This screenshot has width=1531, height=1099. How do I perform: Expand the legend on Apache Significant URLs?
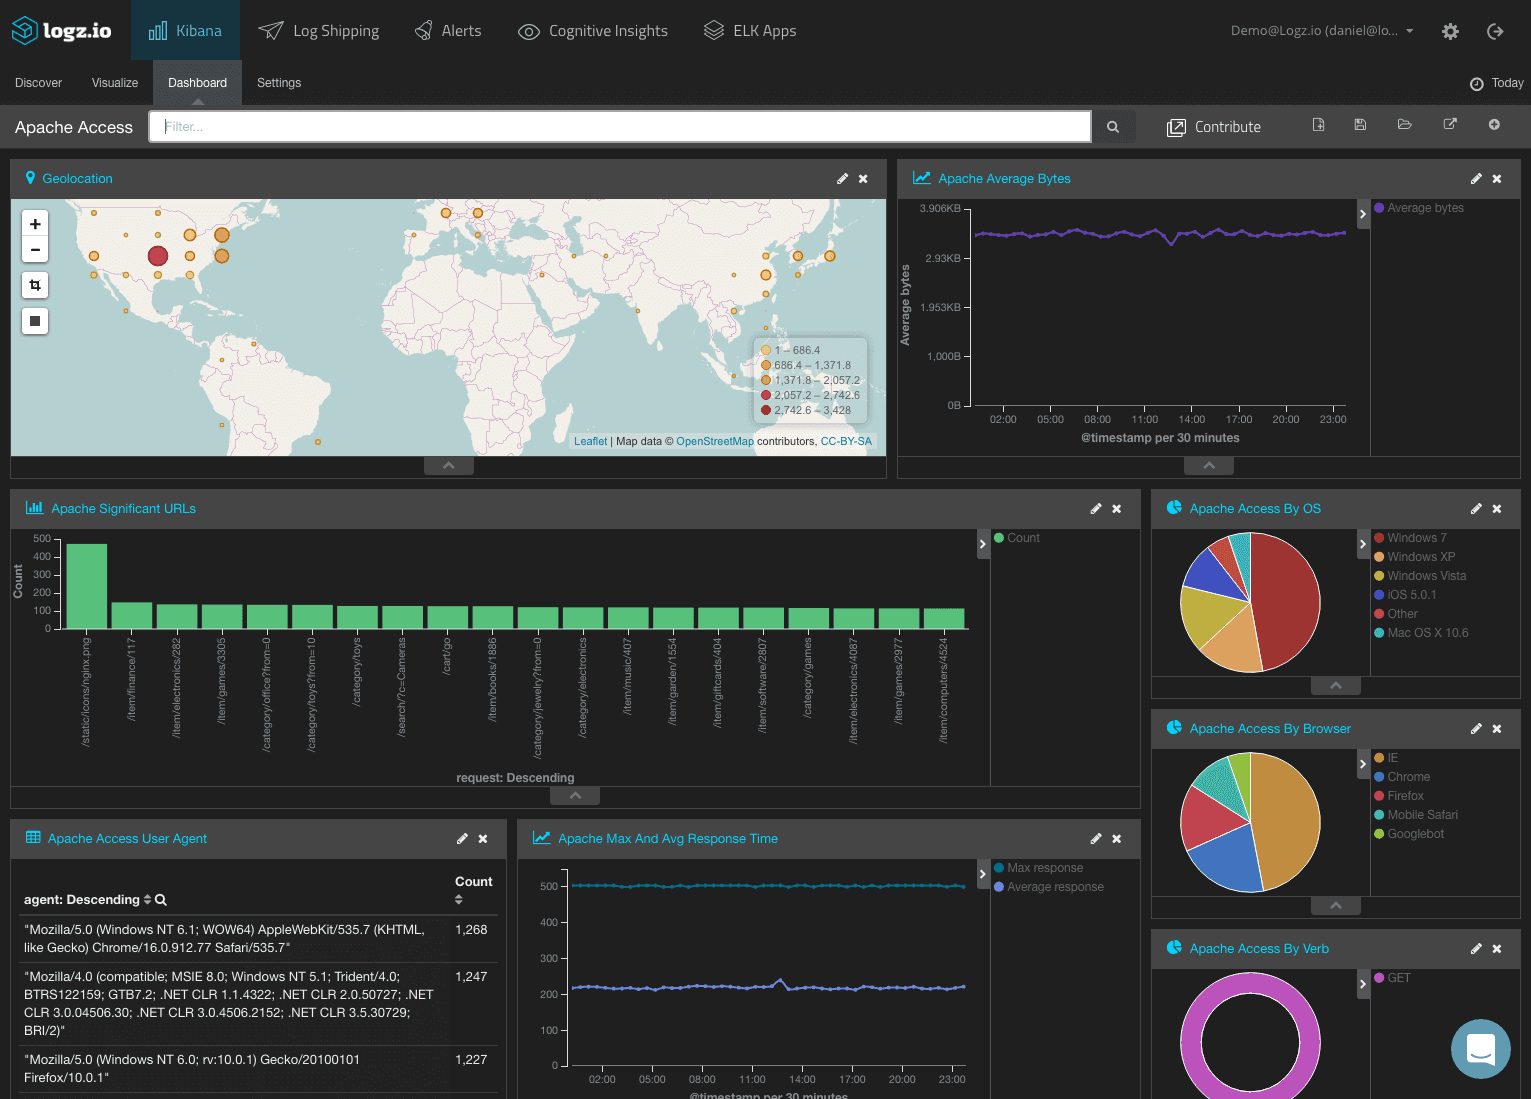coord(982,543)
